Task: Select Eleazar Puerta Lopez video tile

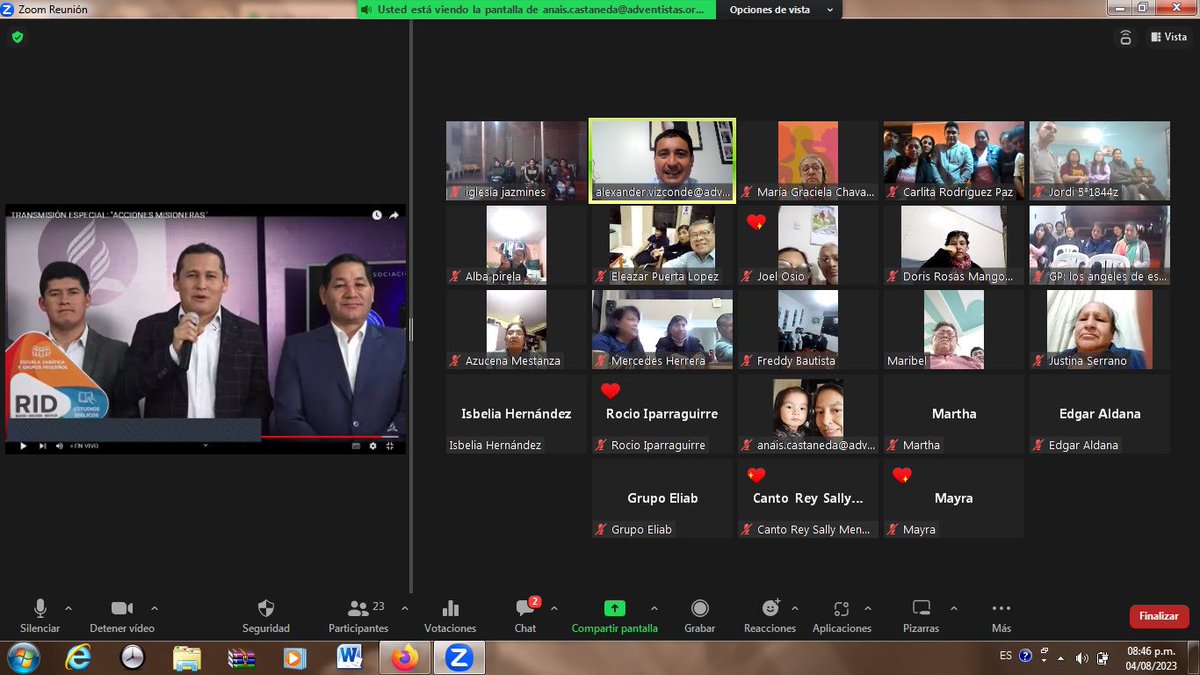Action: 662,245
